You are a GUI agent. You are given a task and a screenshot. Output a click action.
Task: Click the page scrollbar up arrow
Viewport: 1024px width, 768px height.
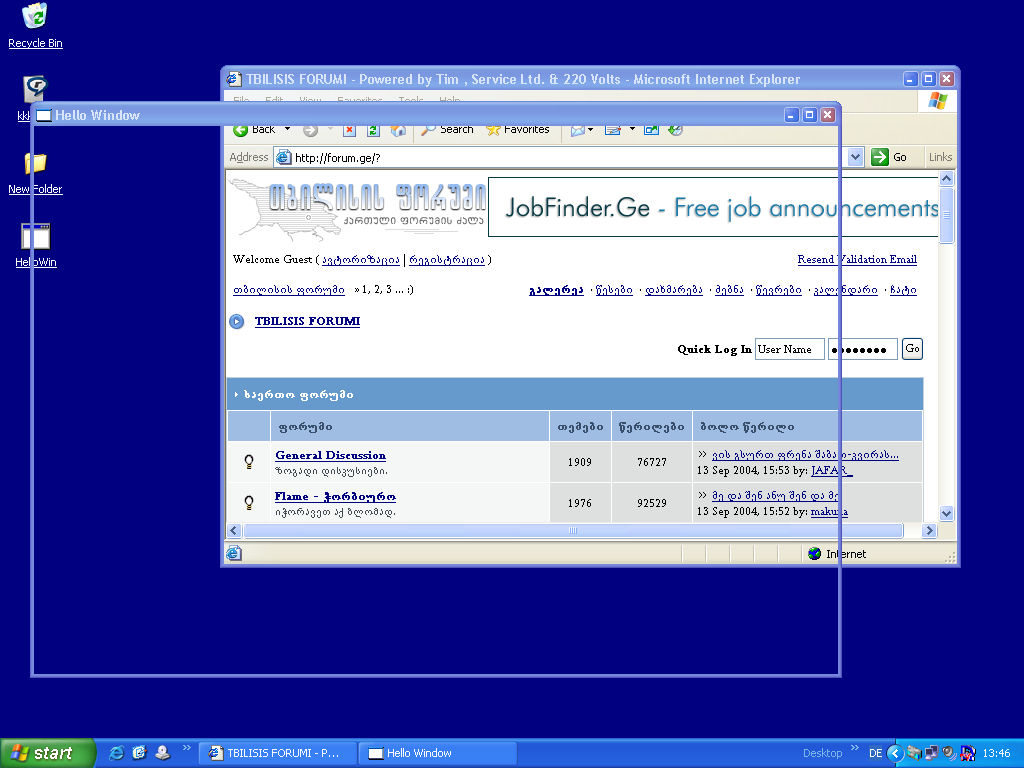(946, 178)
